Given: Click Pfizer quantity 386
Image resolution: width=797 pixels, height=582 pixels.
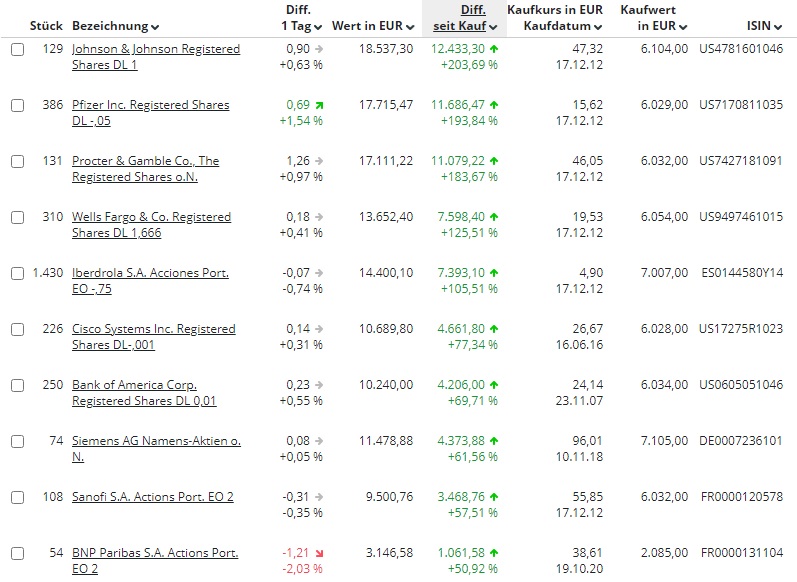Looking at the screenshot, I should point(53,105).
